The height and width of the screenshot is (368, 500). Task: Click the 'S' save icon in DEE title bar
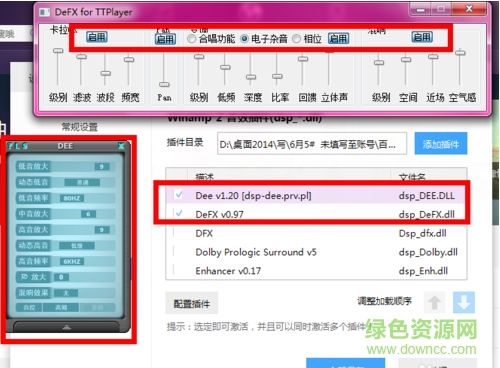tap(24, 146)
